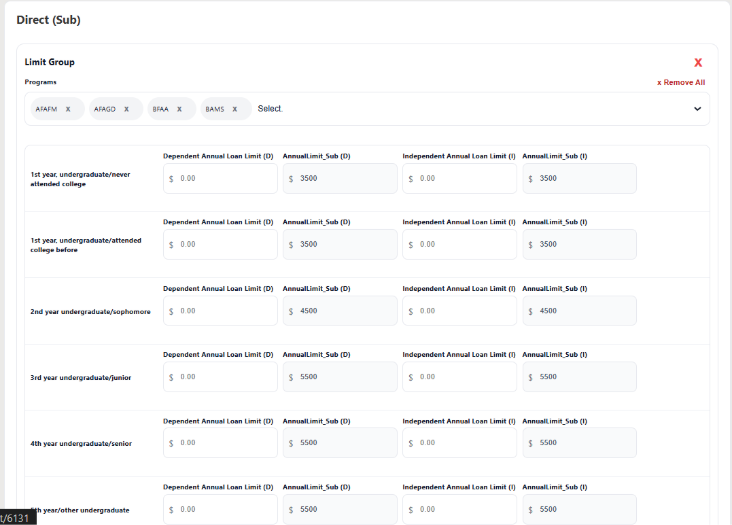Click the 'x Remove All' link
732x525 pixels.
click(681, 82)
